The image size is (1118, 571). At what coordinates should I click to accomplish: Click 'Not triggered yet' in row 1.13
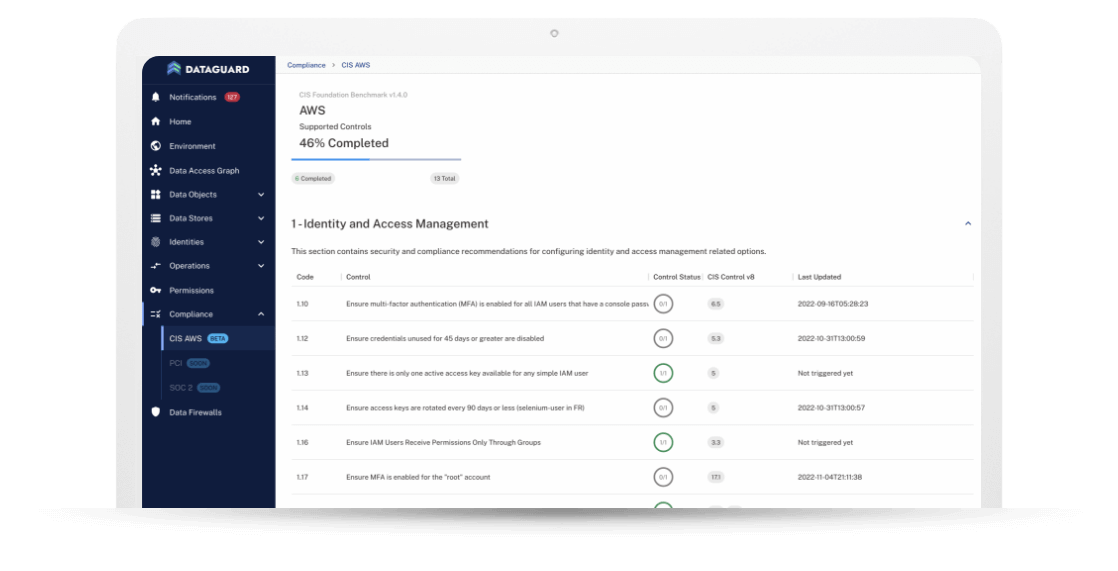coord(825,373)
